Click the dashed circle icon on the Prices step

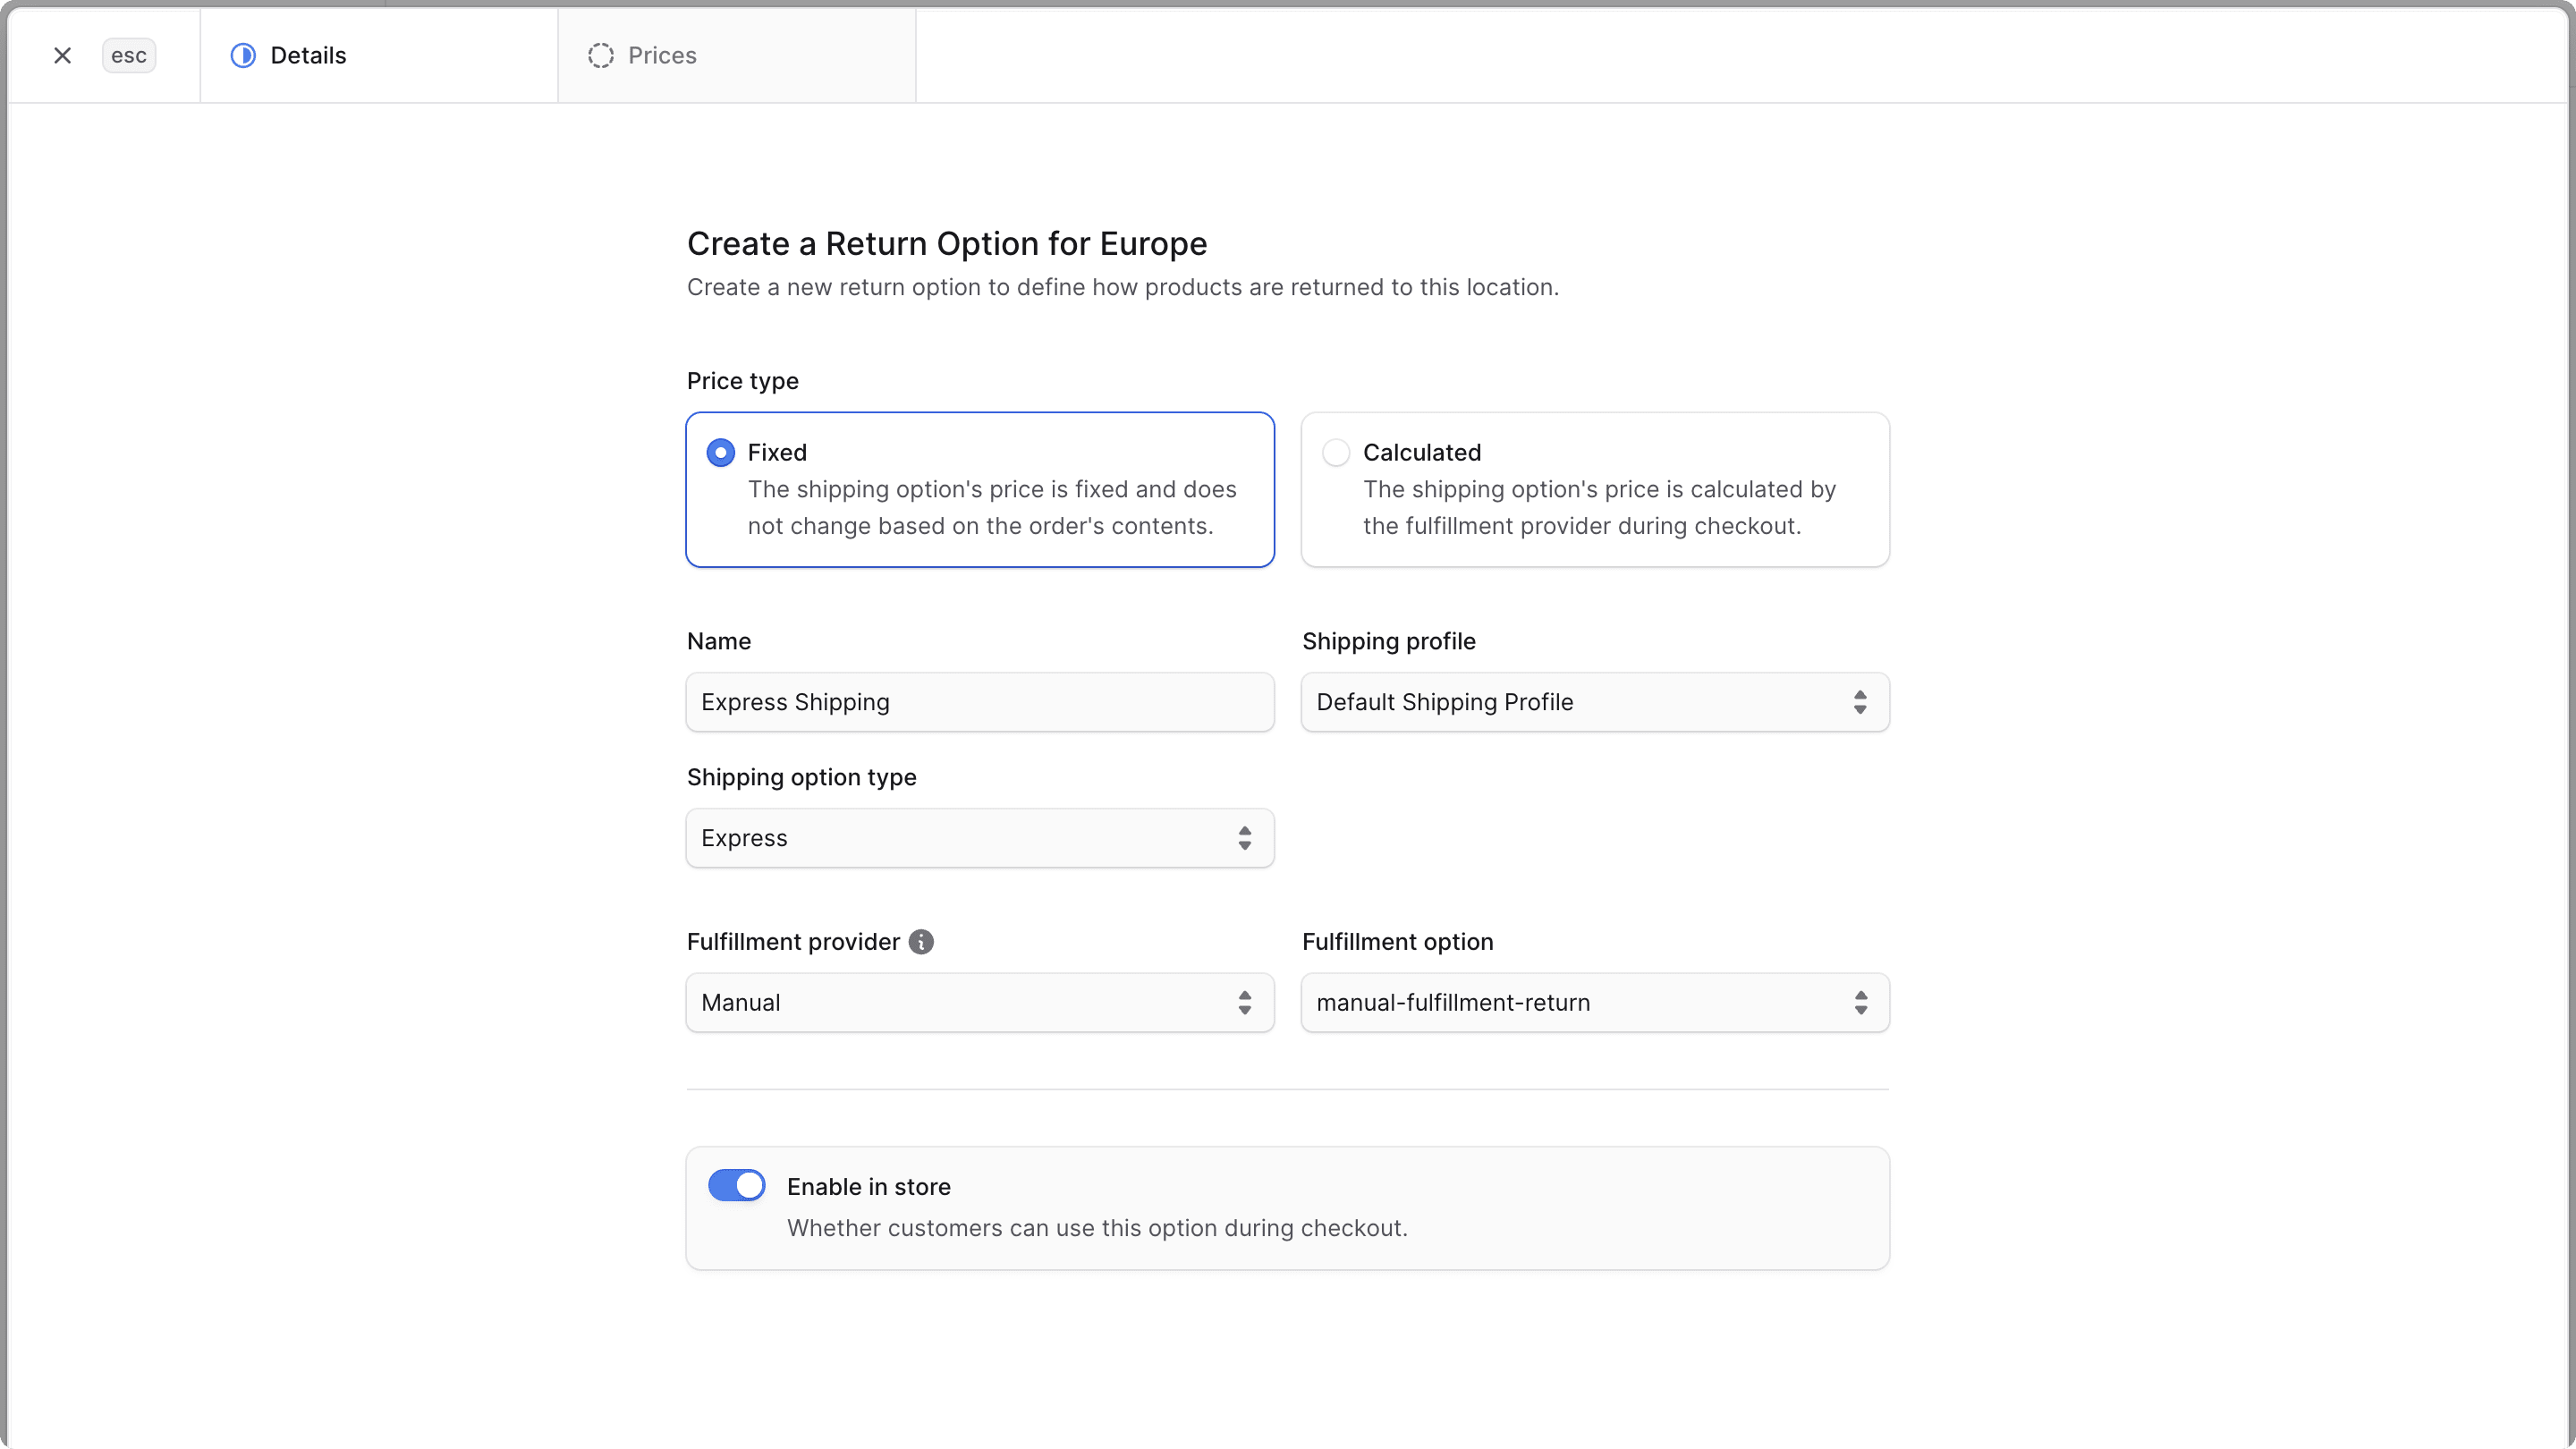(600, 55)
